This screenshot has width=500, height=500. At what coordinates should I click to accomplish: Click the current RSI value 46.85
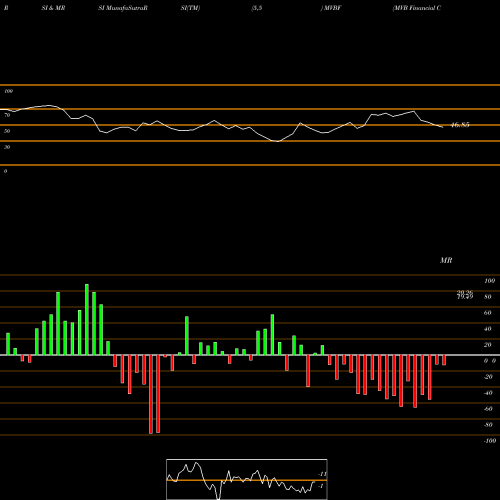point(460,125)
